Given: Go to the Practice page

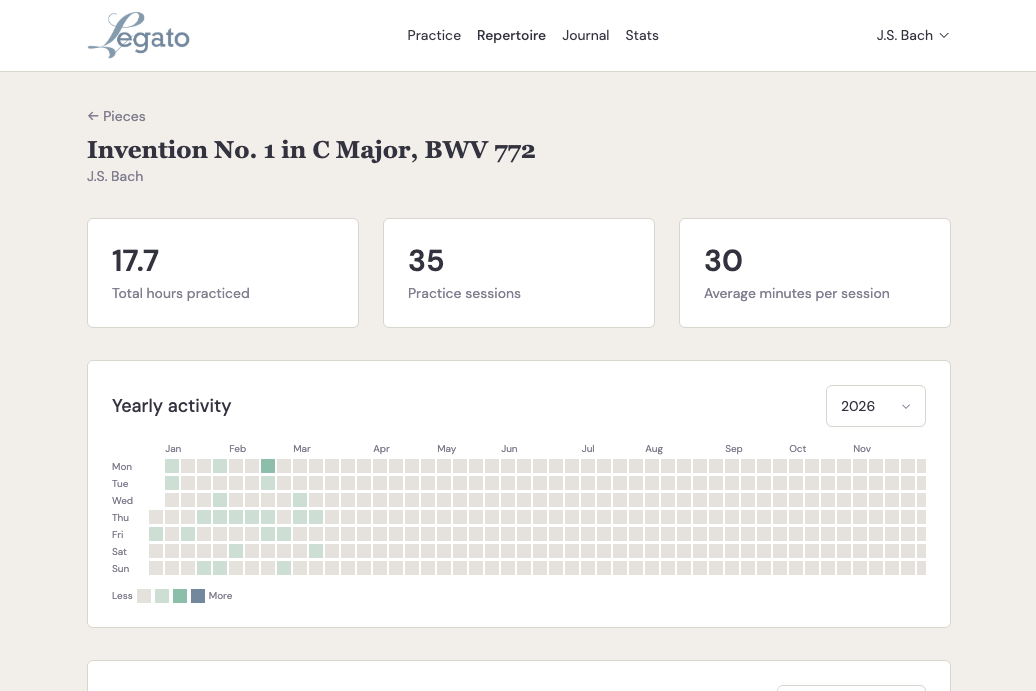Looking at the screenshot, I should click(434, 35).
